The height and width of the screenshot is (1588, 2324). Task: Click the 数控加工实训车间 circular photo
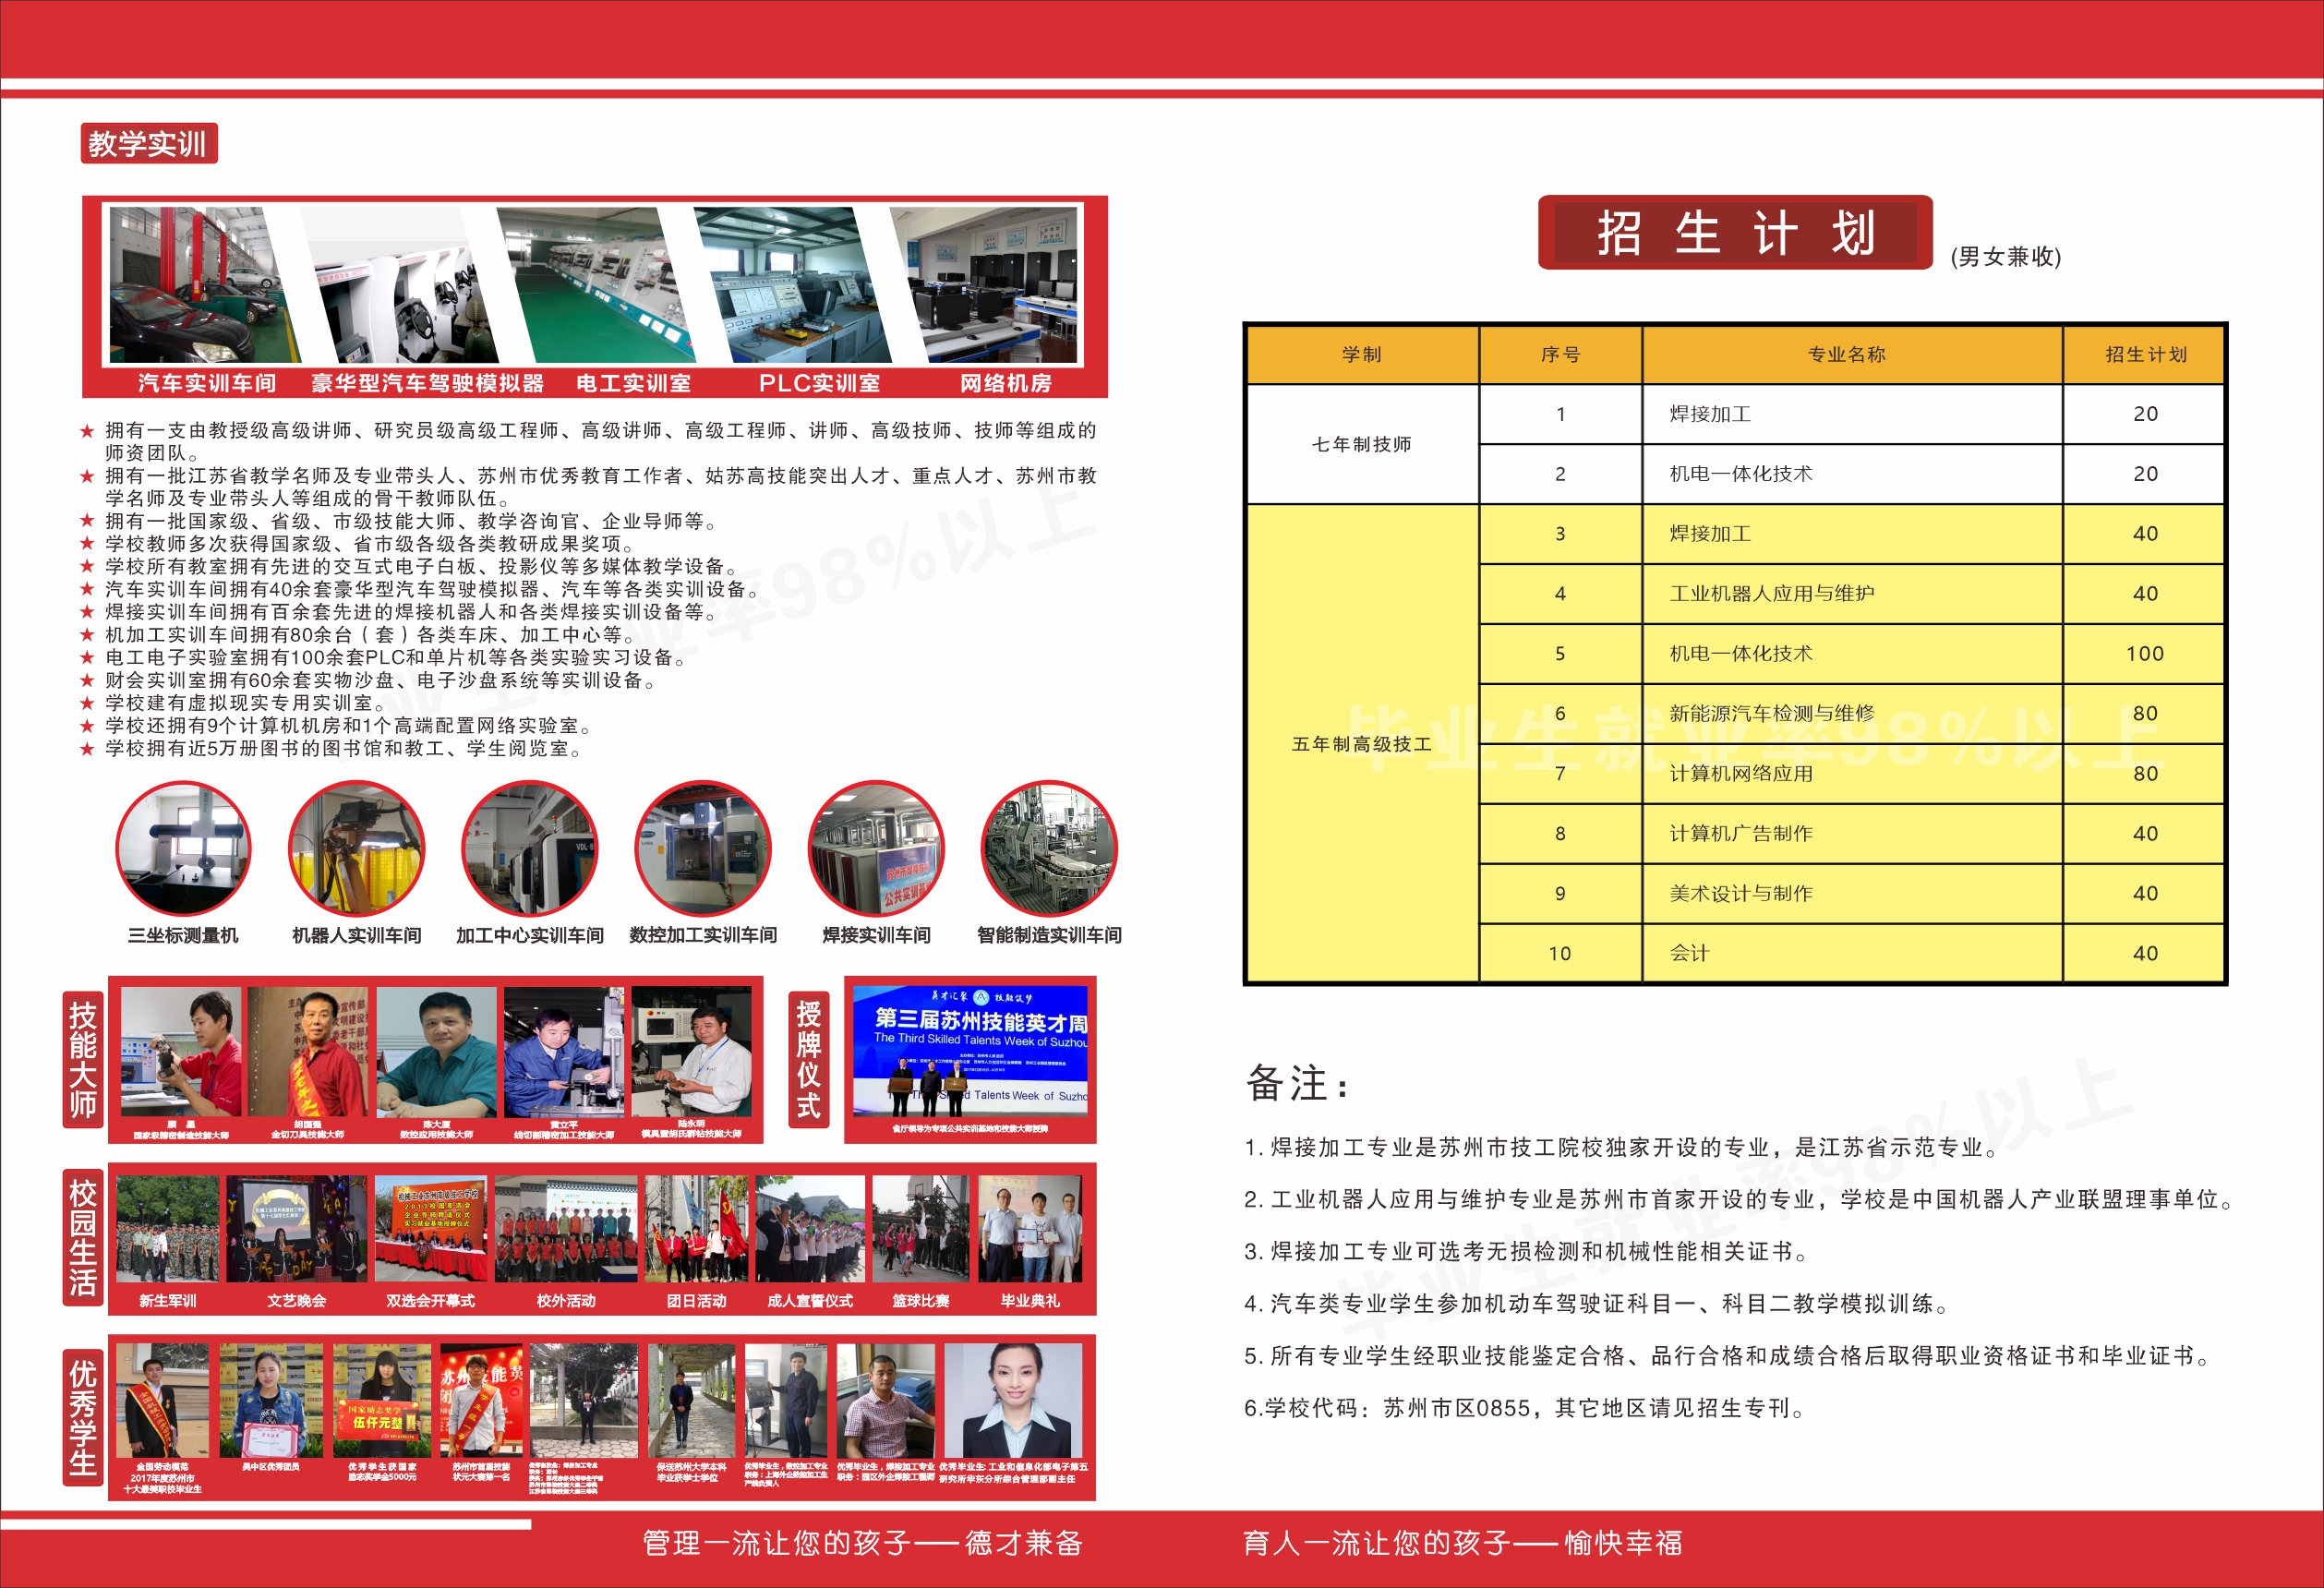point(703,848)
